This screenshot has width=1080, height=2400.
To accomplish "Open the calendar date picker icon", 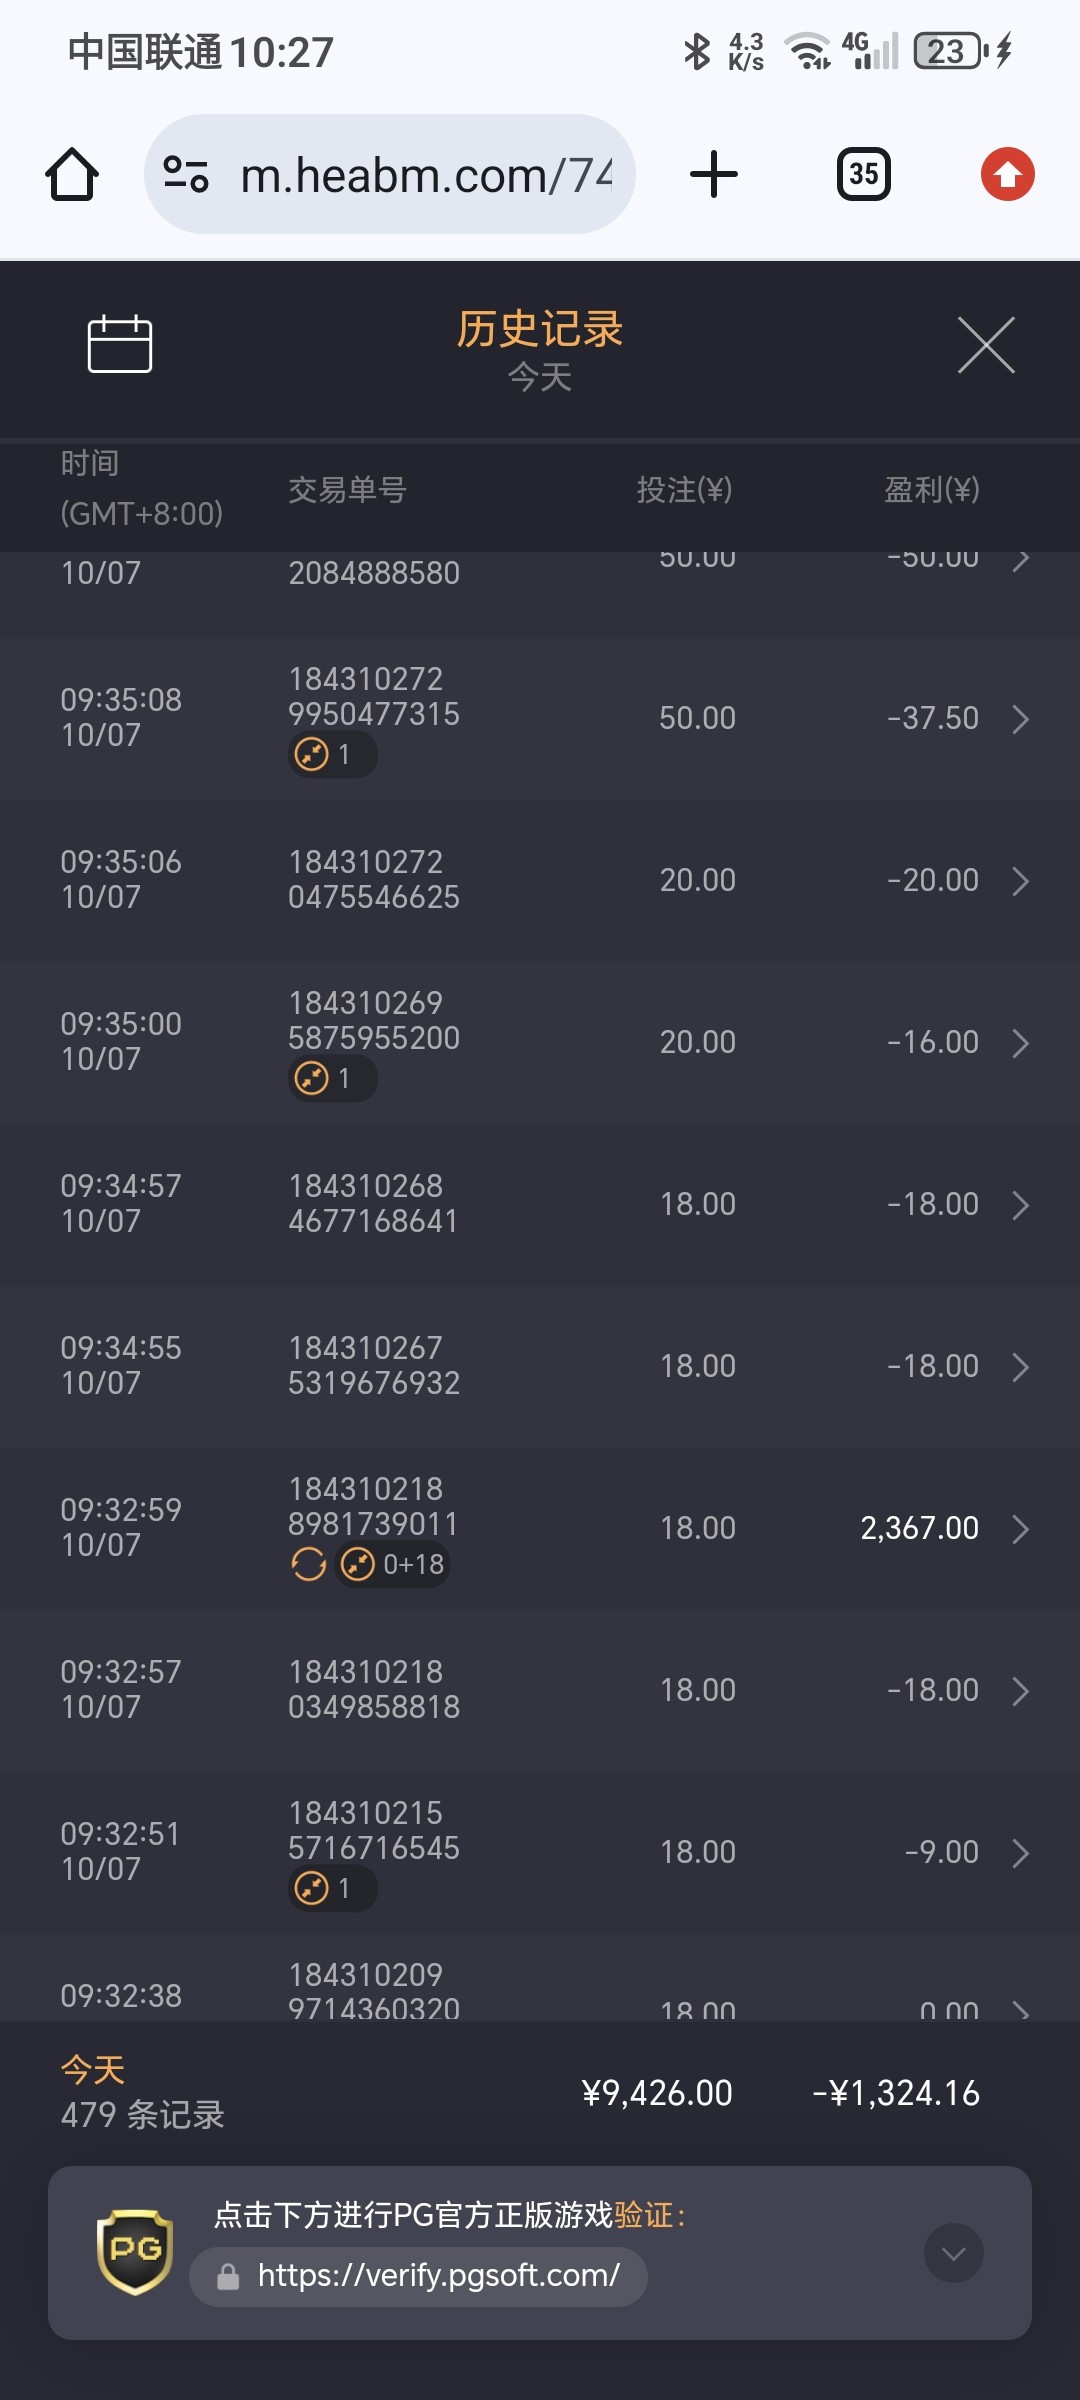I will point(120,344).
